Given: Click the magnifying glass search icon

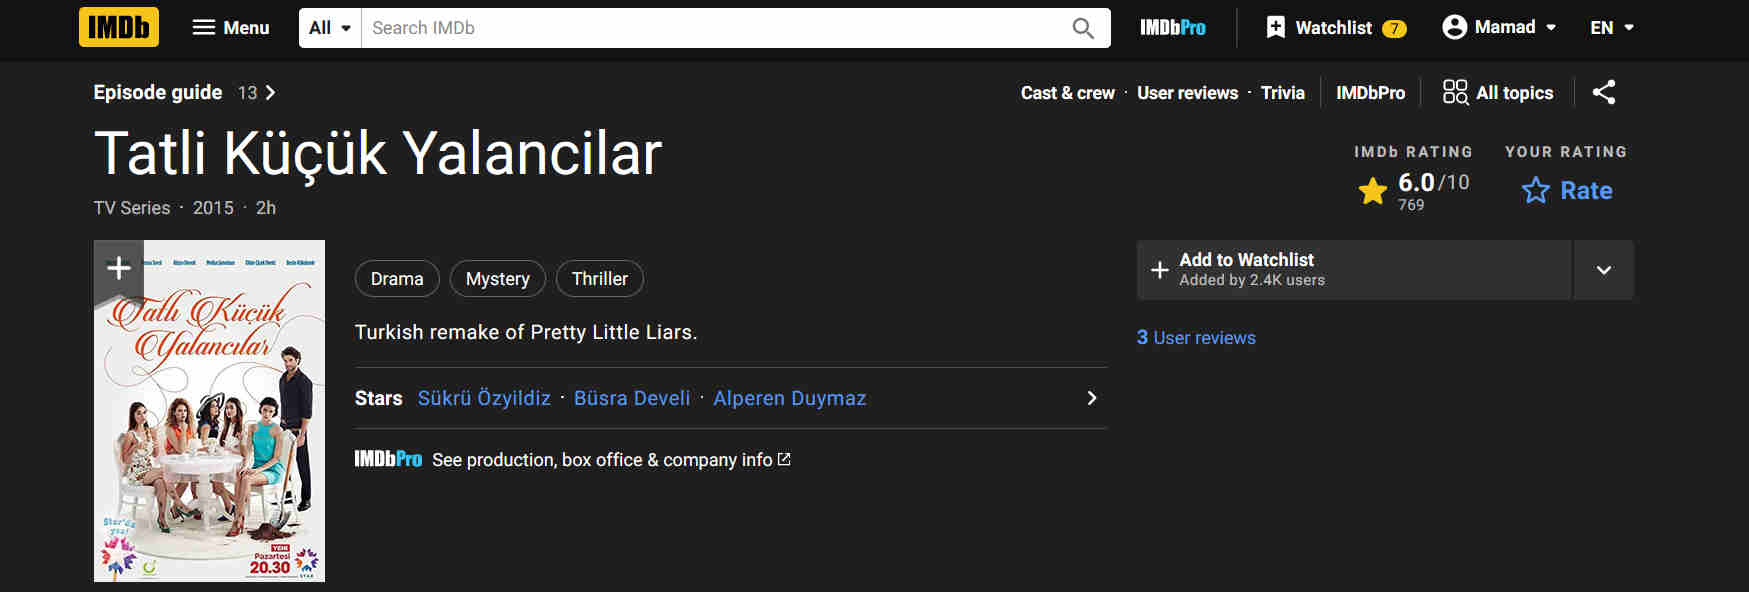Looking at the screenshot, I should 1083,28.
